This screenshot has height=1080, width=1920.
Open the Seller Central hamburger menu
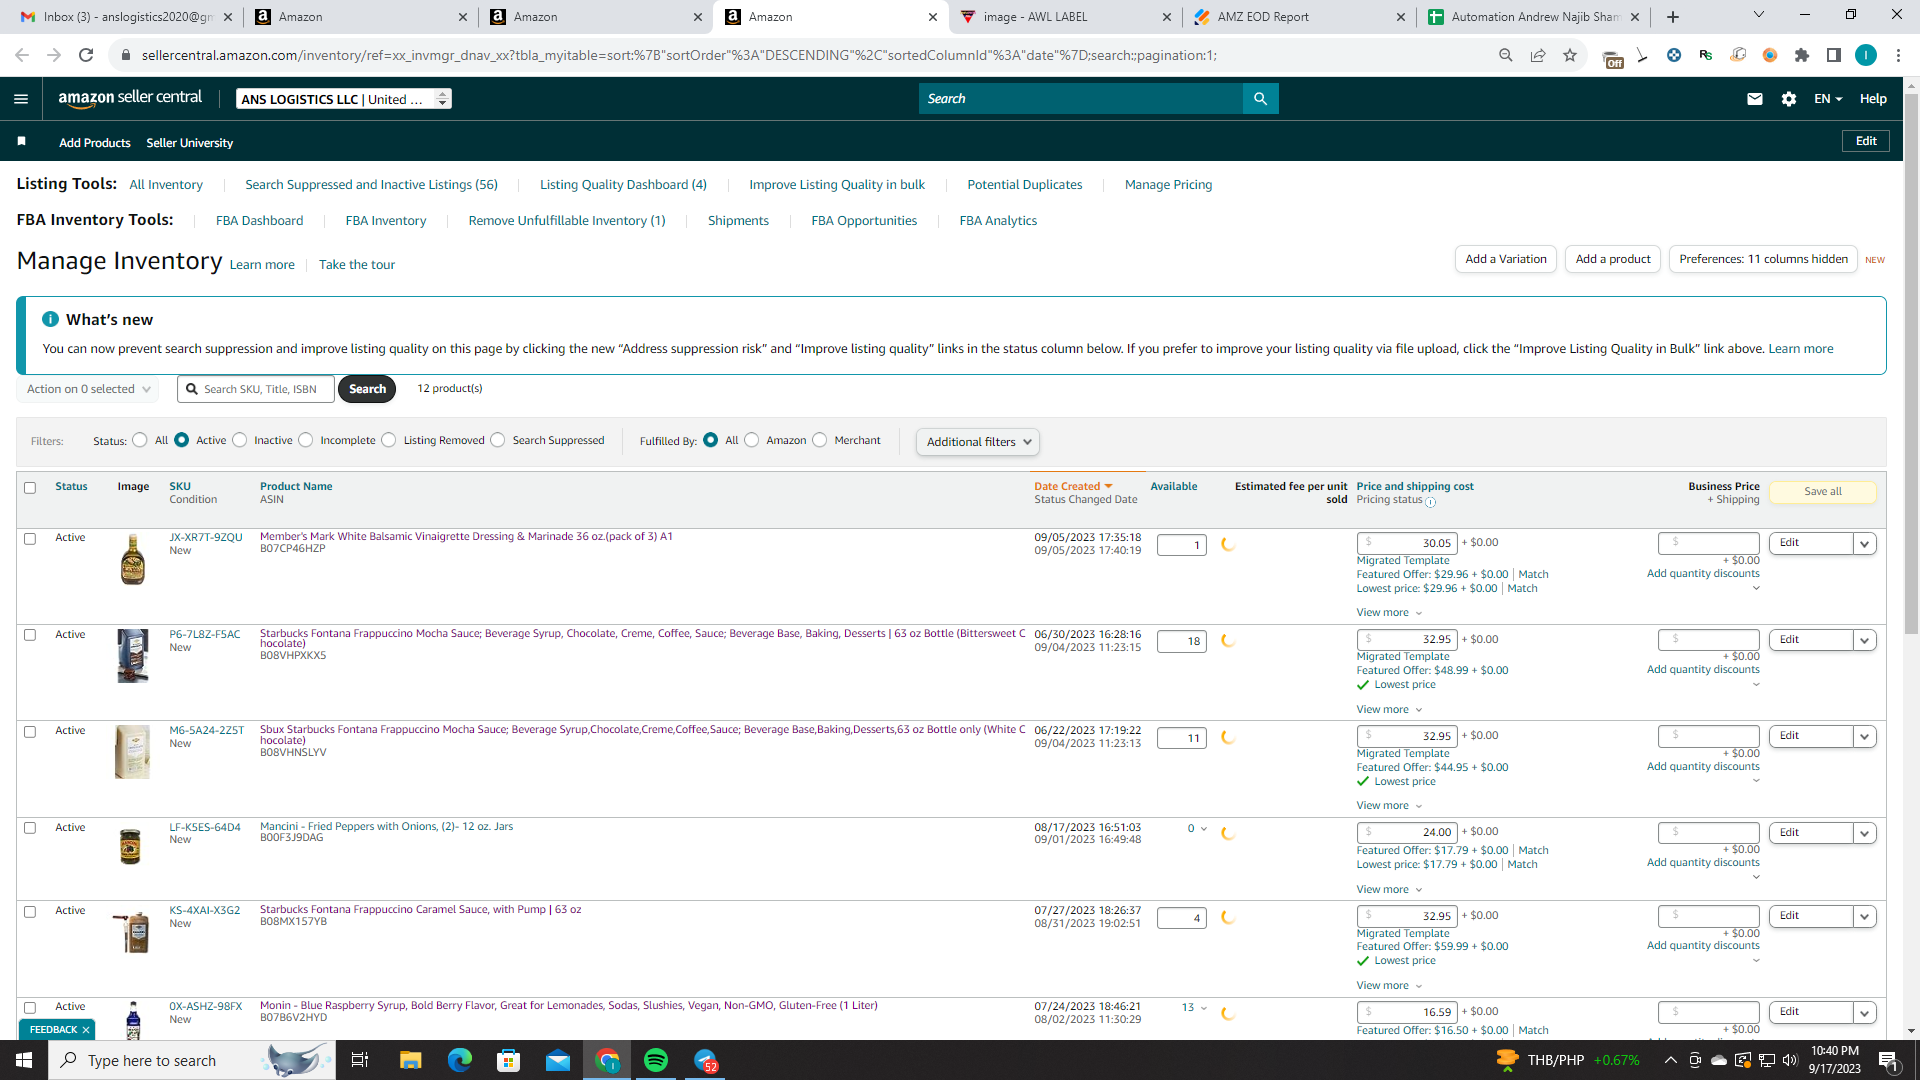(21, 99)
